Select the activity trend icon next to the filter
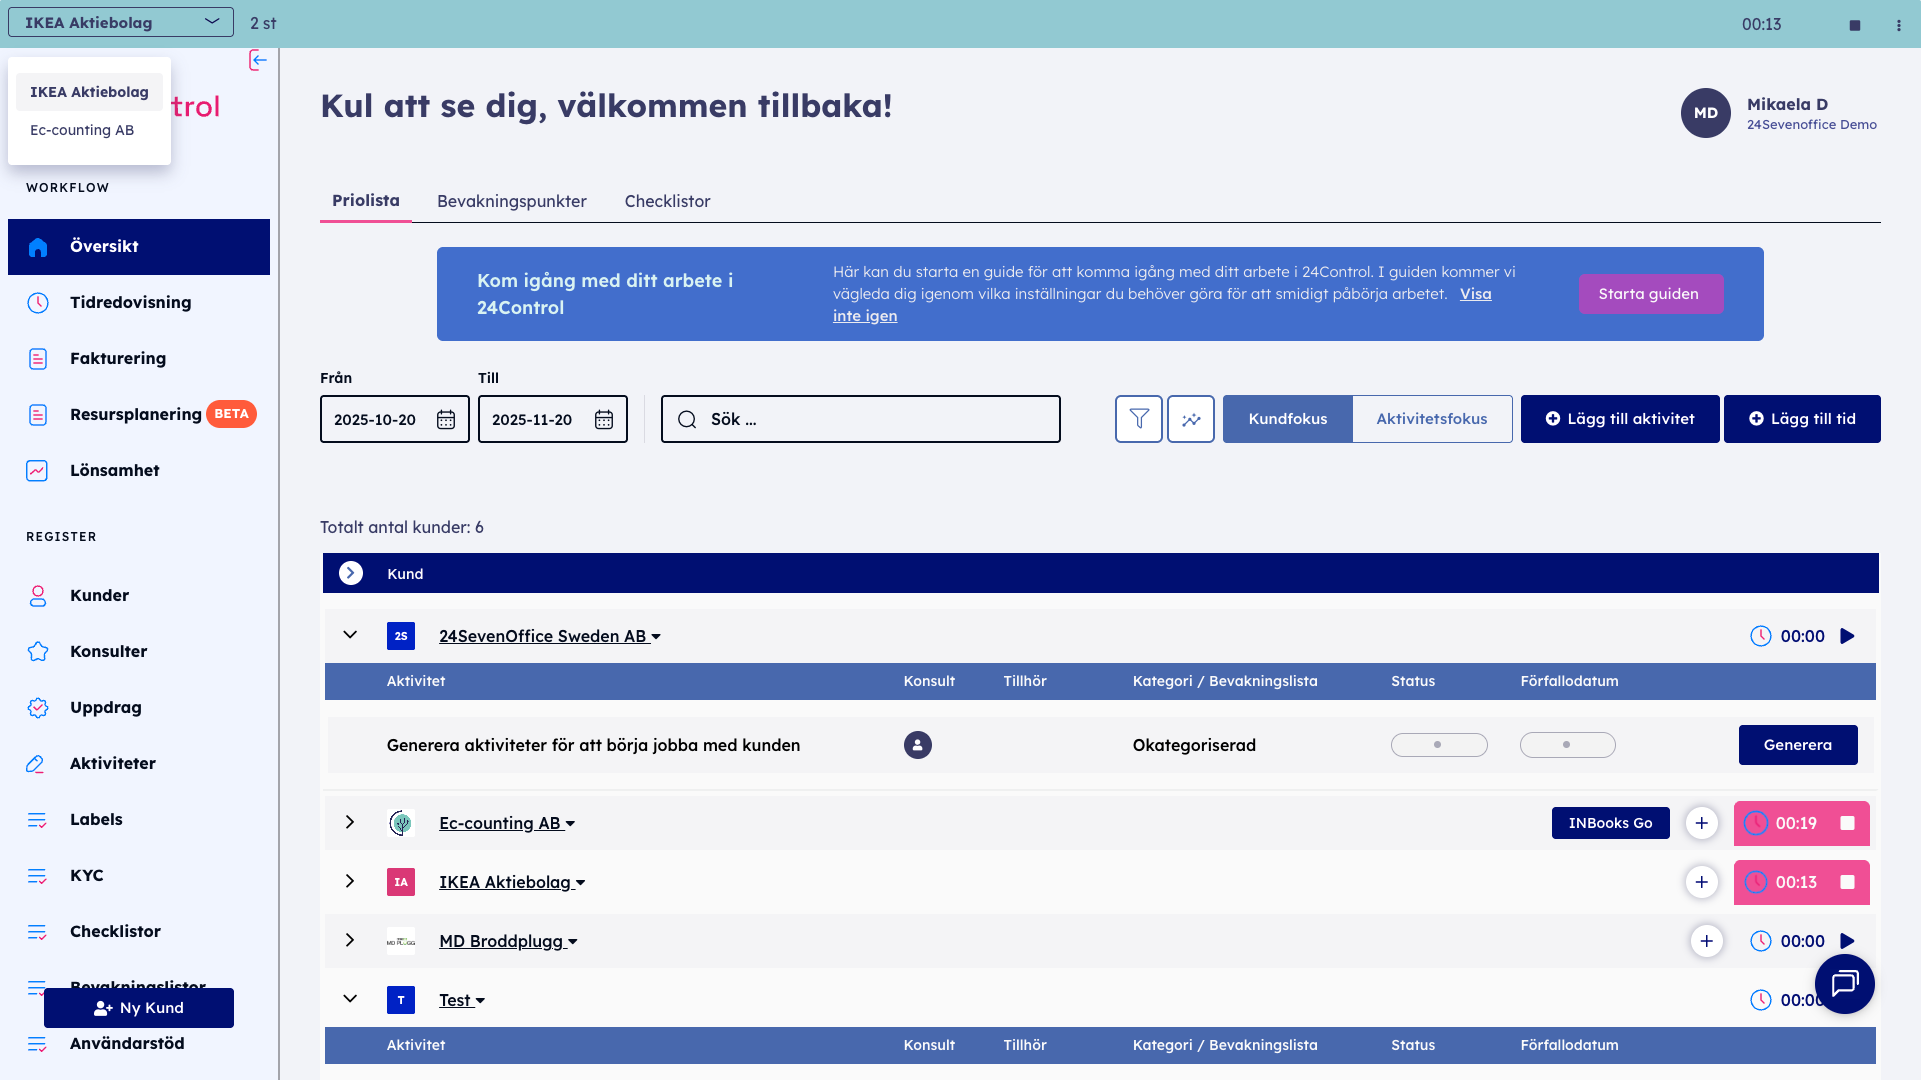 pyautogui.click(x=1191, y=419)
